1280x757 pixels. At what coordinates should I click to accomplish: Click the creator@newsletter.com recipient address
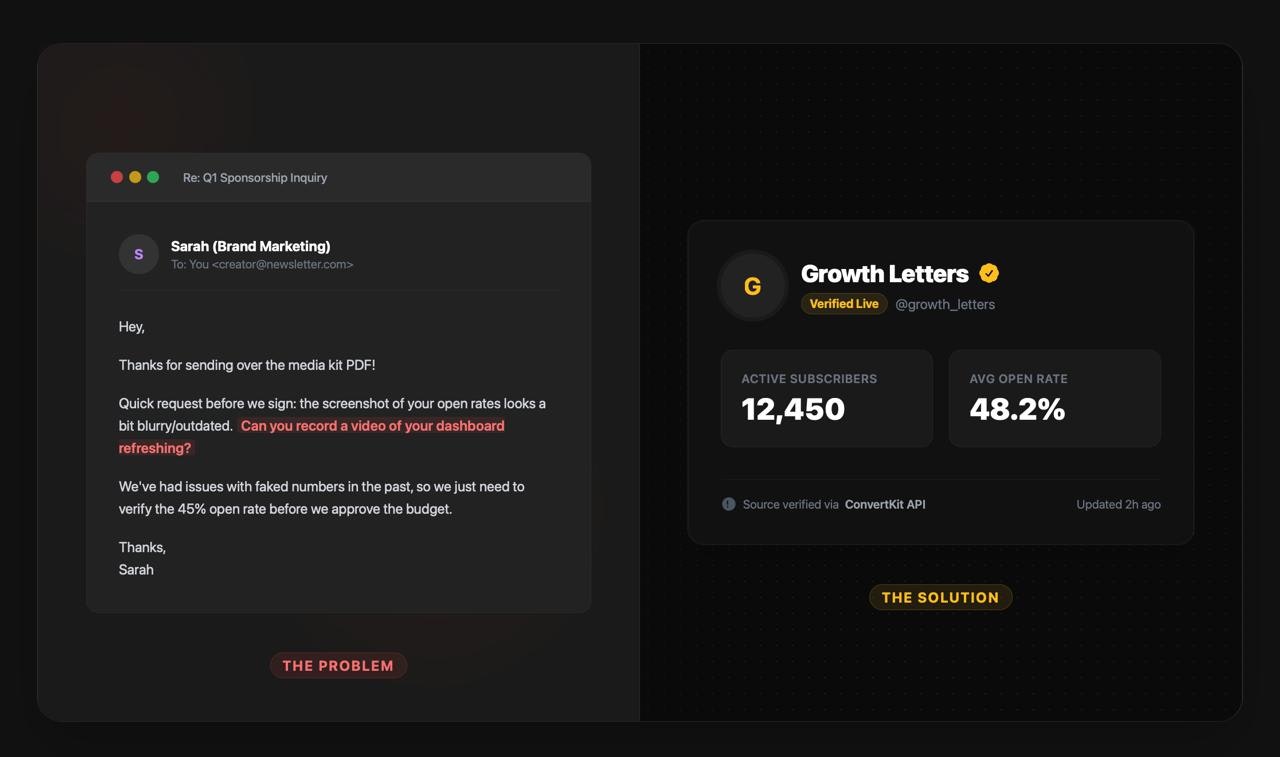point(283,264)
